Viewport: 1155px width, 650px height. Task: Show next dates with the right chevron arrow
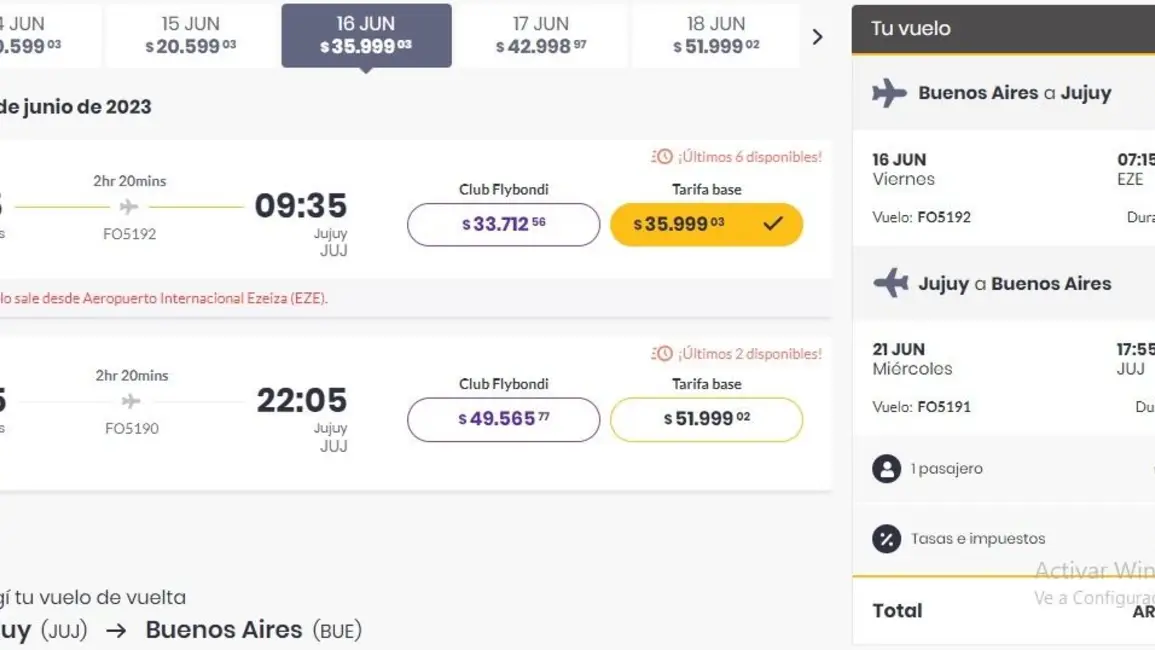coord(817,37)
